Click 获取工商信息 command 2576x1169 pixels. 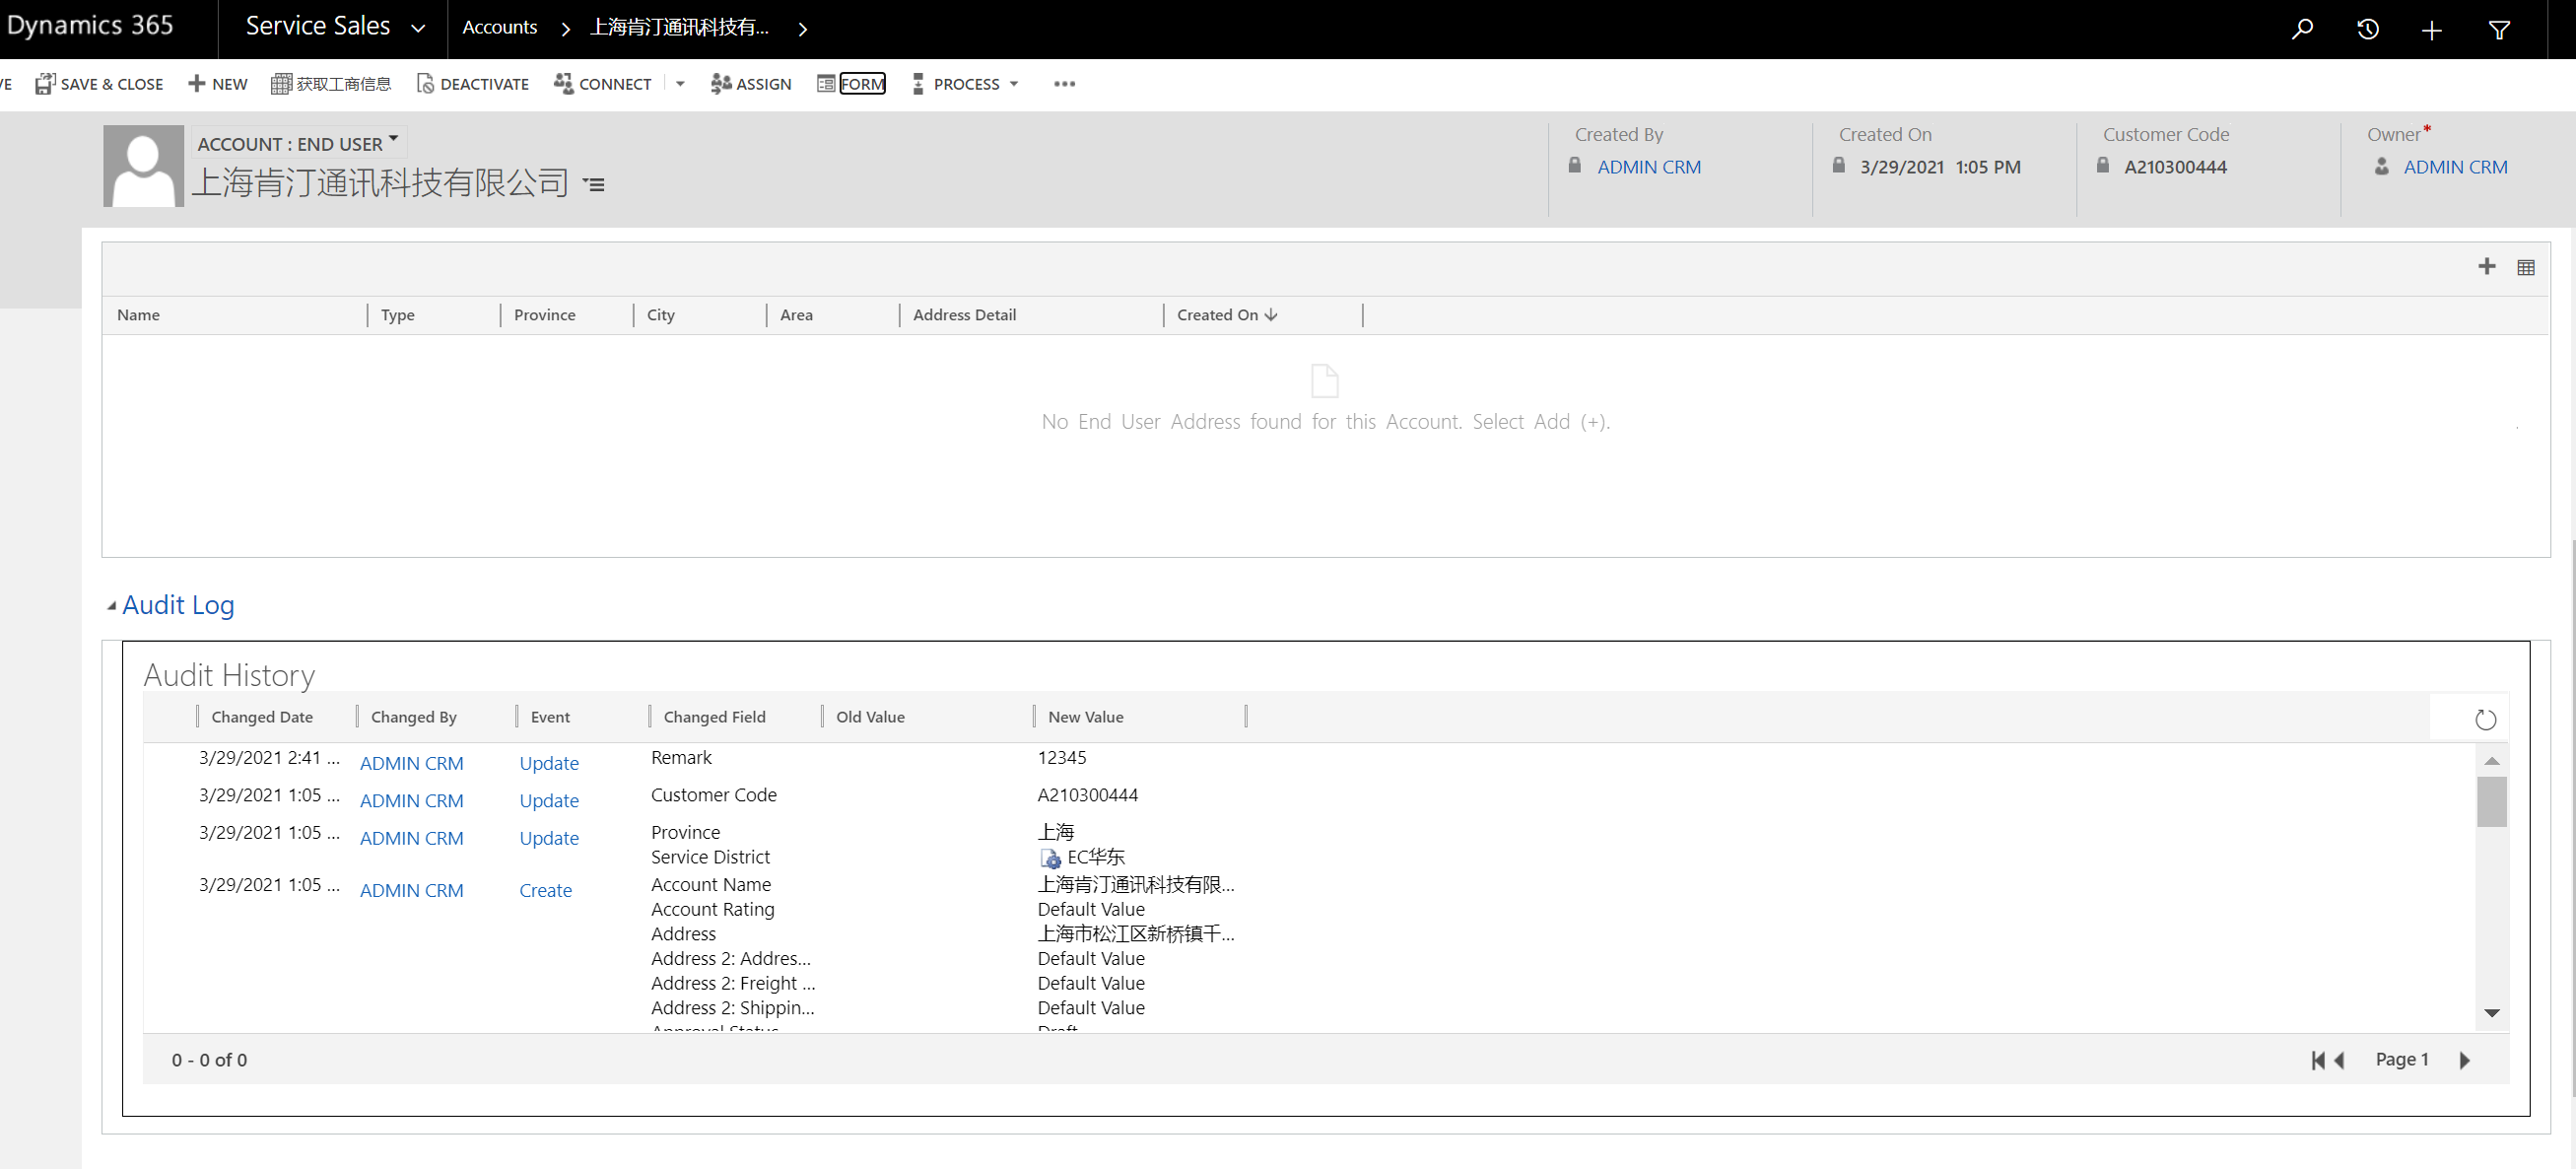(331, 84)
